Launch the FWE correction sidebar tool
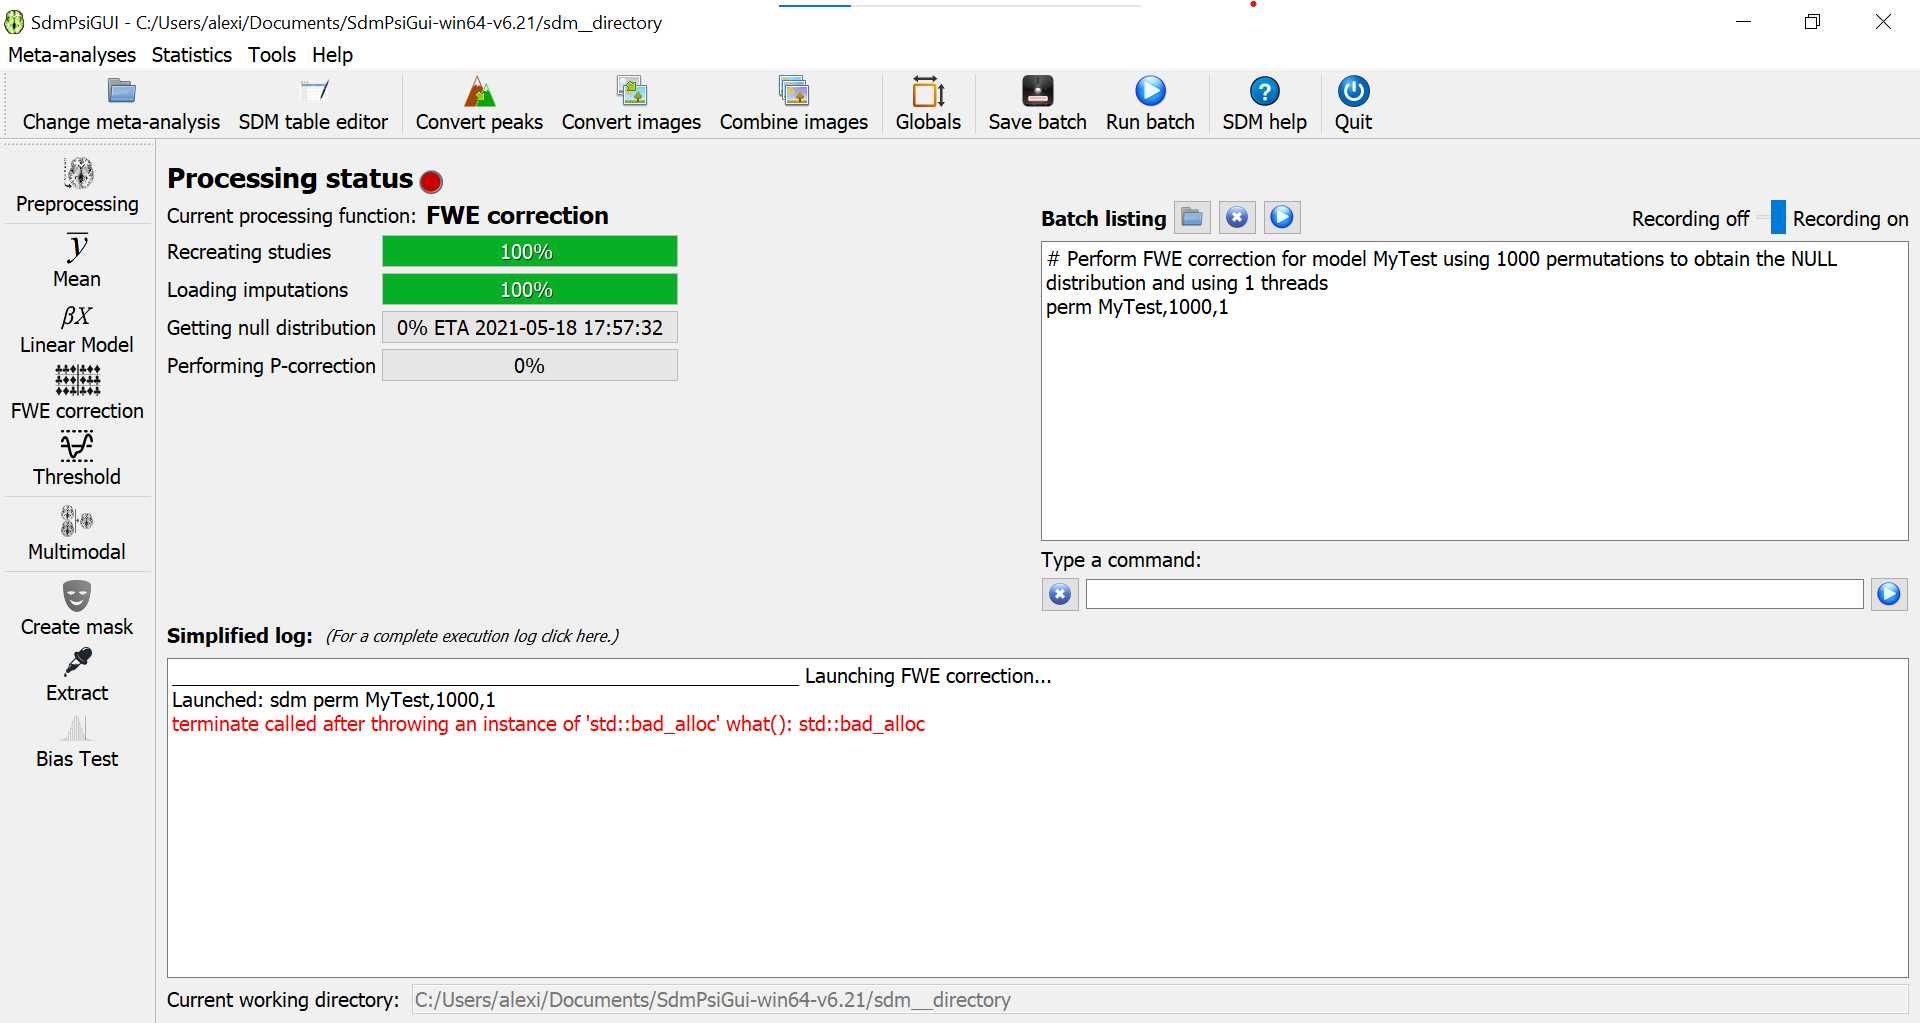Viewport: 1920px width, 1023px height. pyautogui.click(x=77, y=393)
